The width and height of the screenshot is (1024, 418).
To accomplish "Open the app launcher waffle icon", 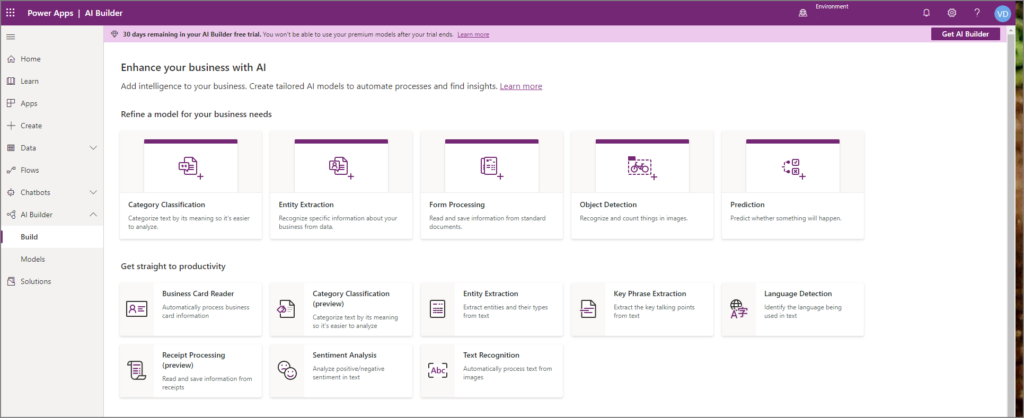I will (11, 12).
